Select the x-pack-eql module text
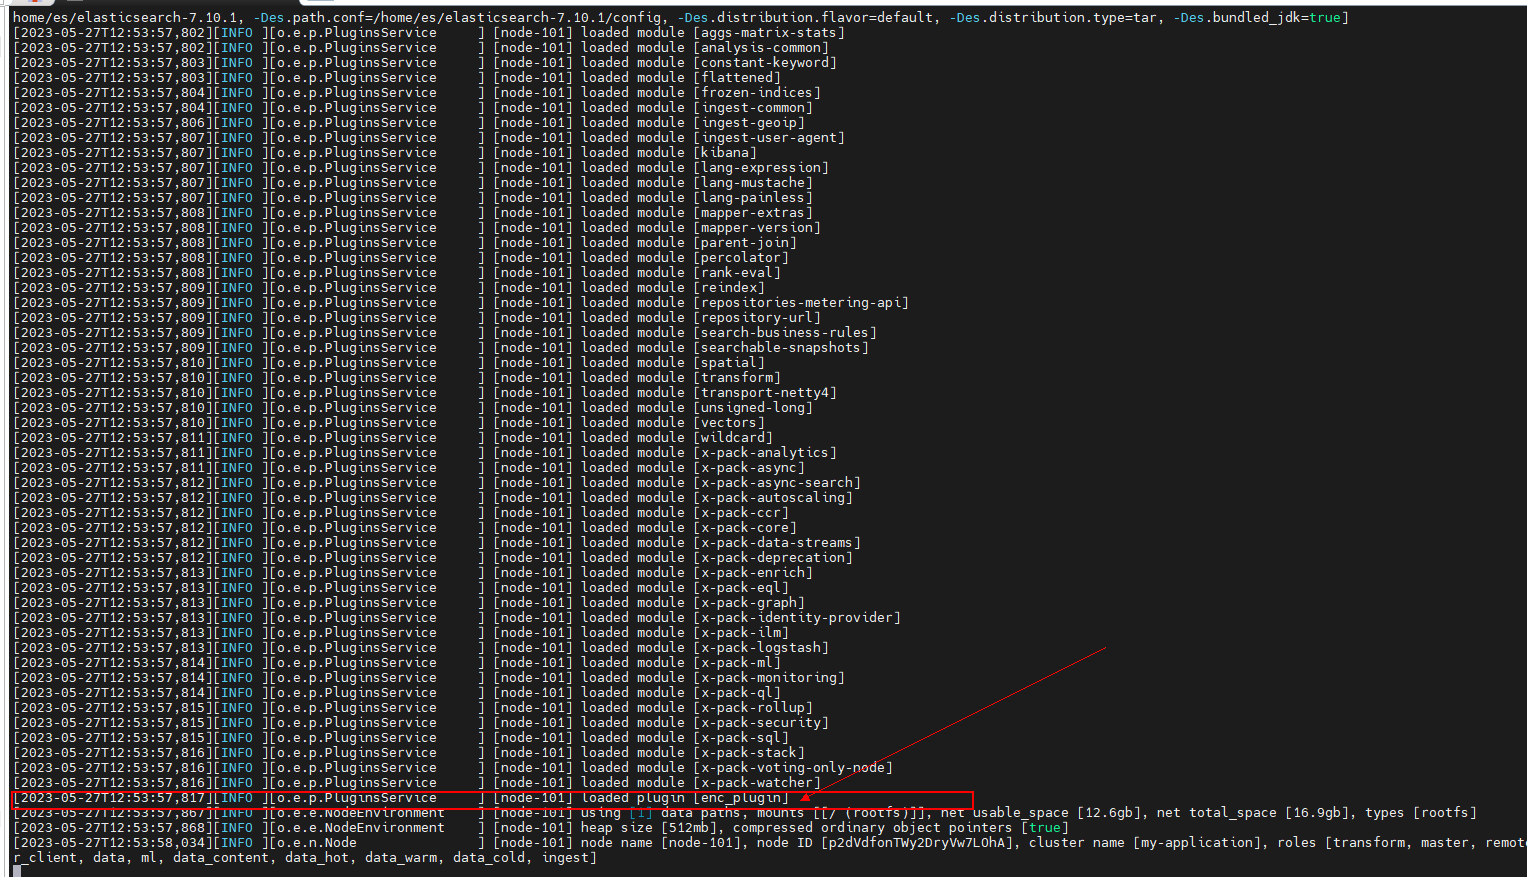Viewport: 1527px width, 877px height. point(741,588)
